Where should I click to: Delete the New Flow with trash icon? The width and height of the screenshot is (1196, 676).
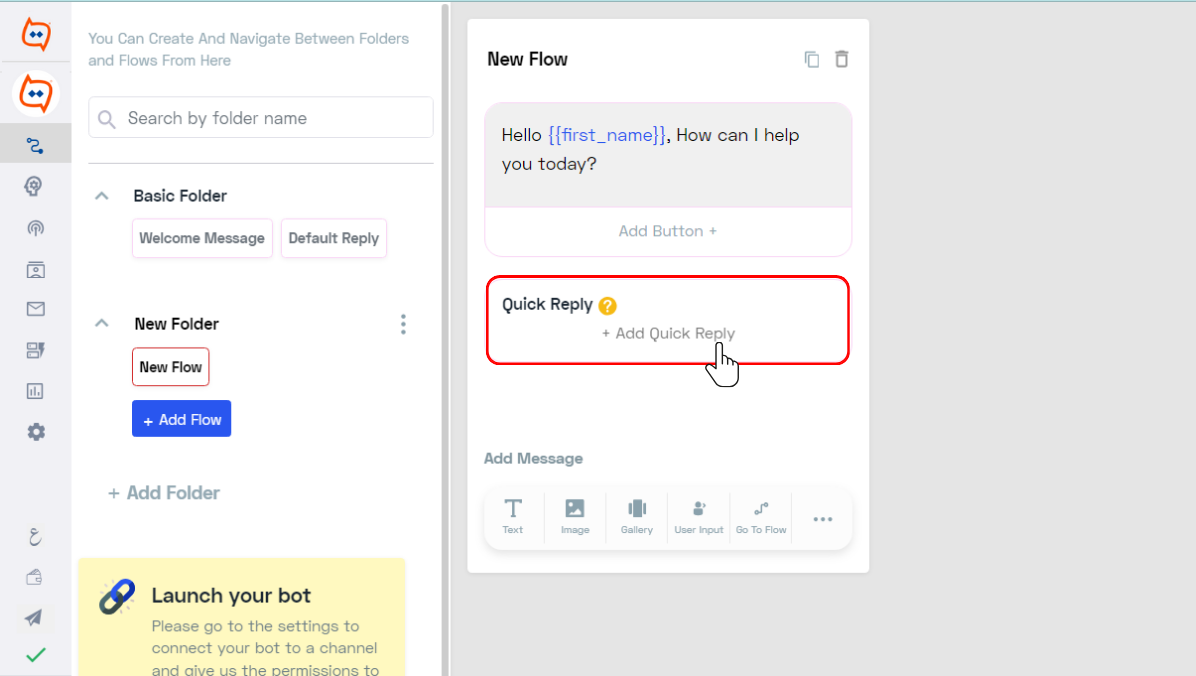(841, 59)
